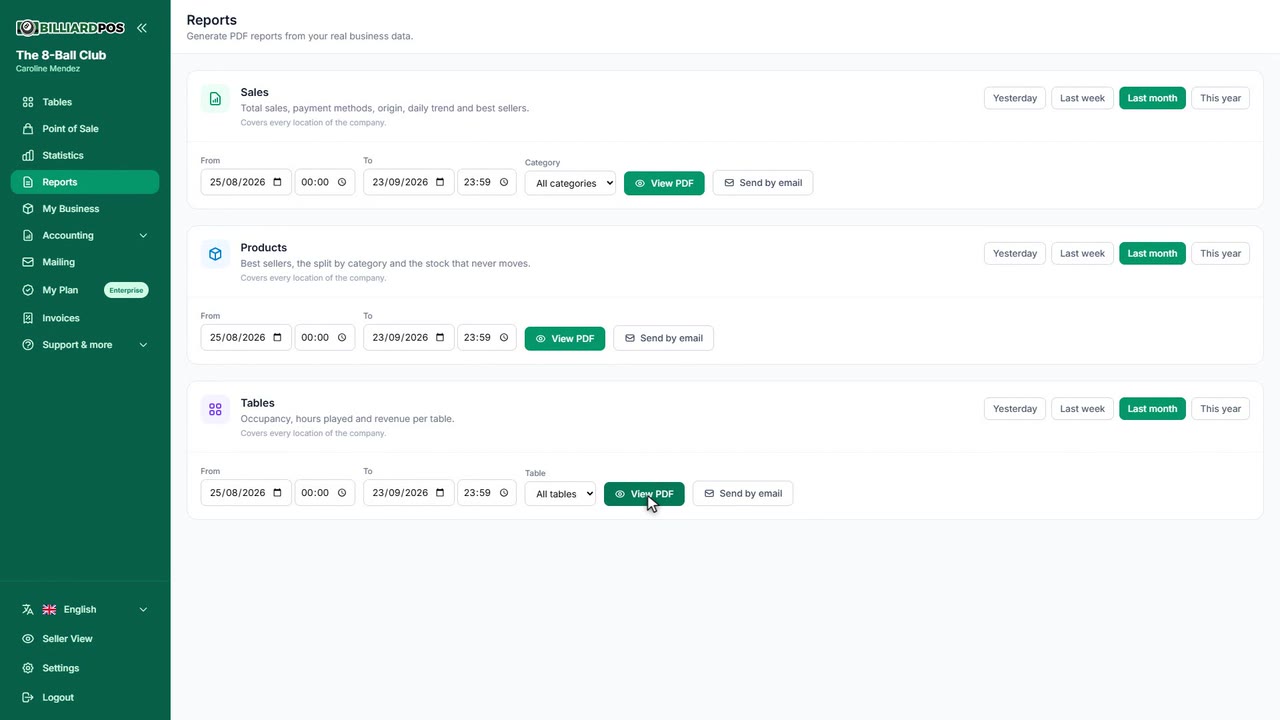Send the Sales report by email

(x=763, y=183)
